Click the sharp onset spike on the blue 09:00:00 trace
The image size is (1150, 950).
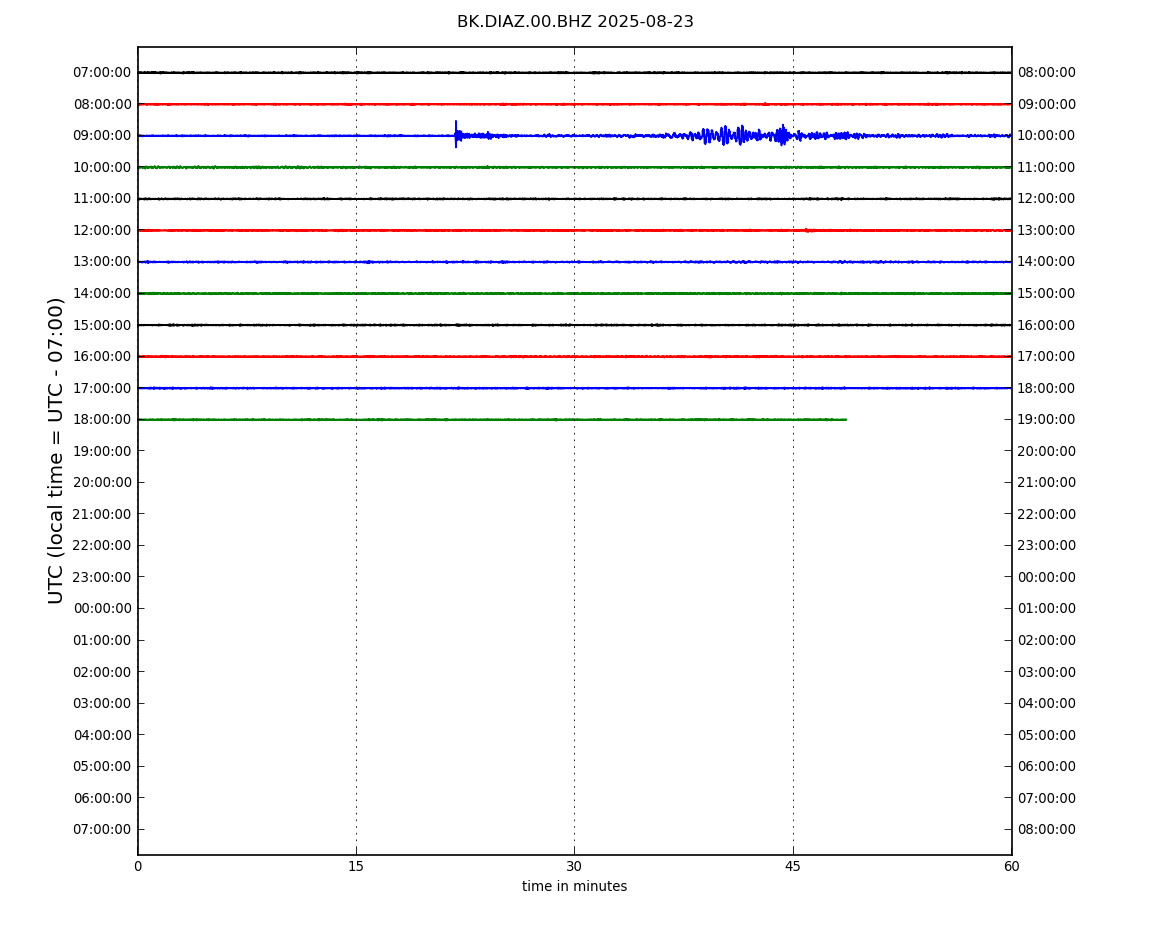pyautogui.click(x=455, y=134)
